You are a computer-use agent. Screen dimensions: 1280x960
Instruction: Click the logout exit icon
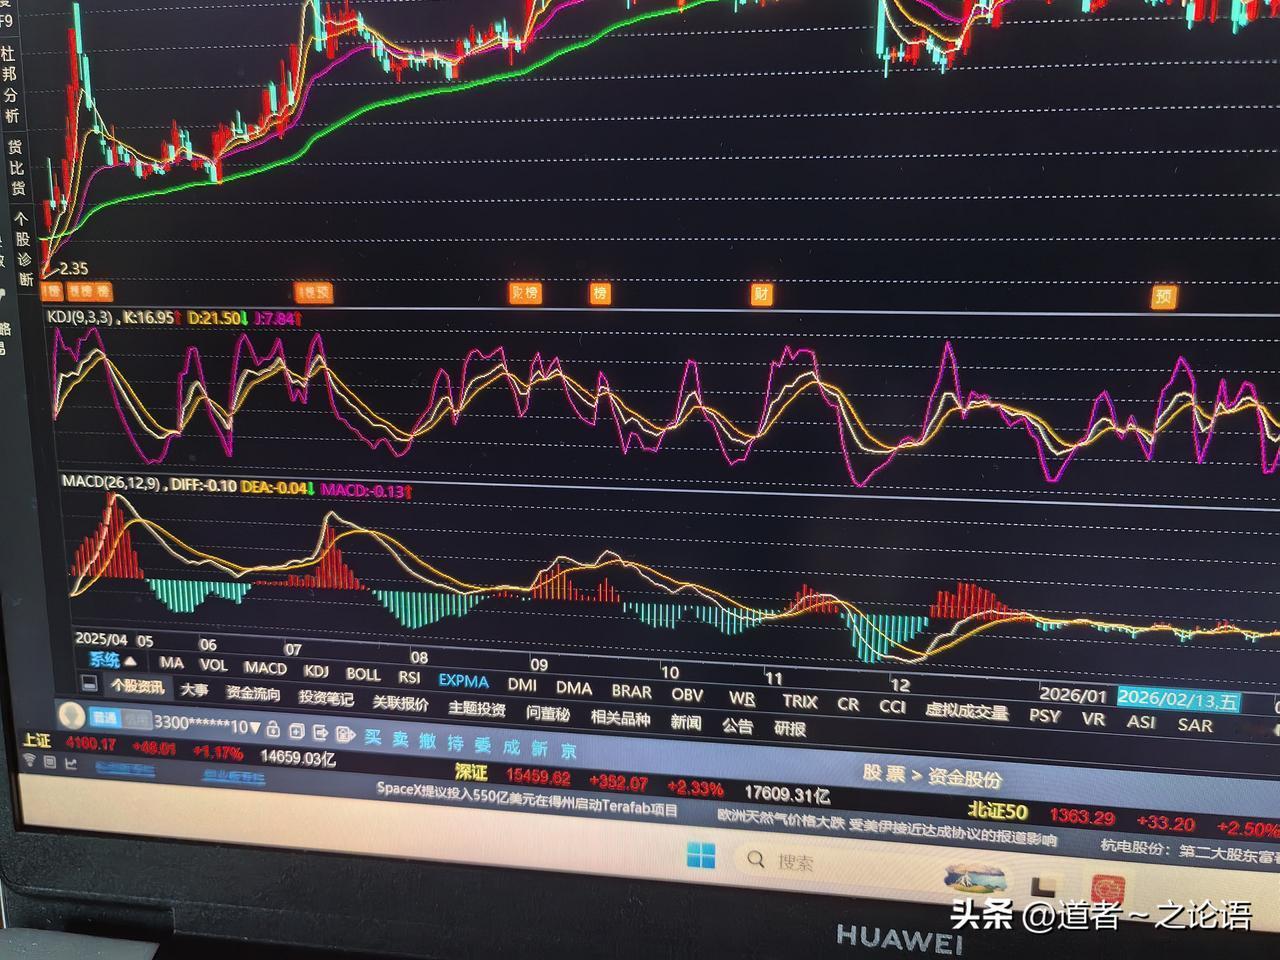click(321, 732)
